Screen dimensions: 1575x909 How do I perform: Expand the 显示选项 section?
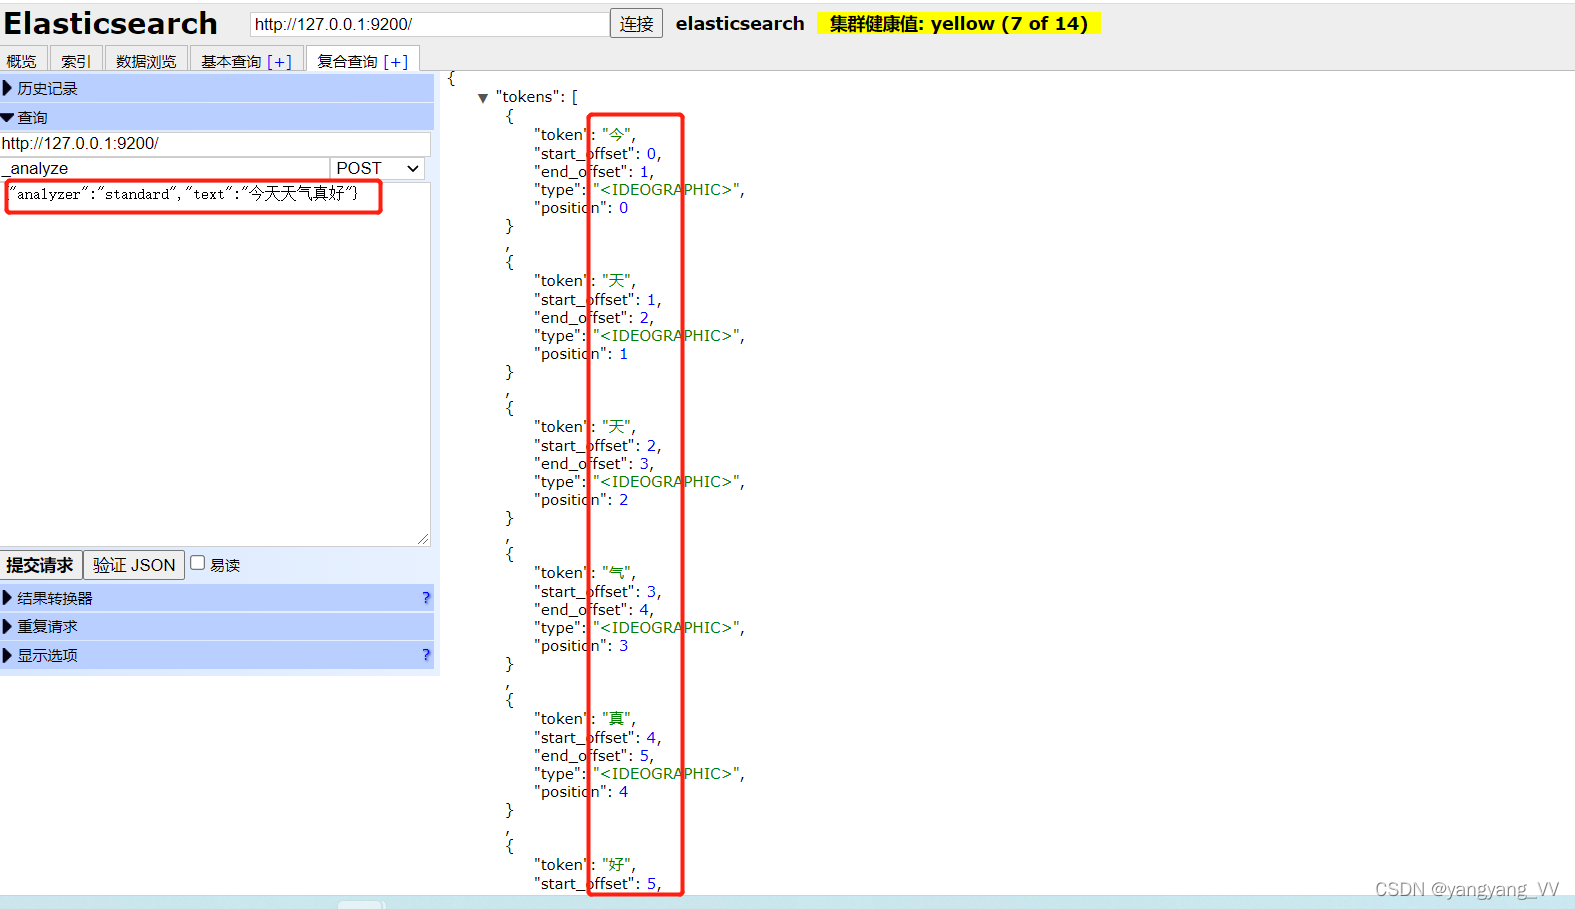(217, 655)
